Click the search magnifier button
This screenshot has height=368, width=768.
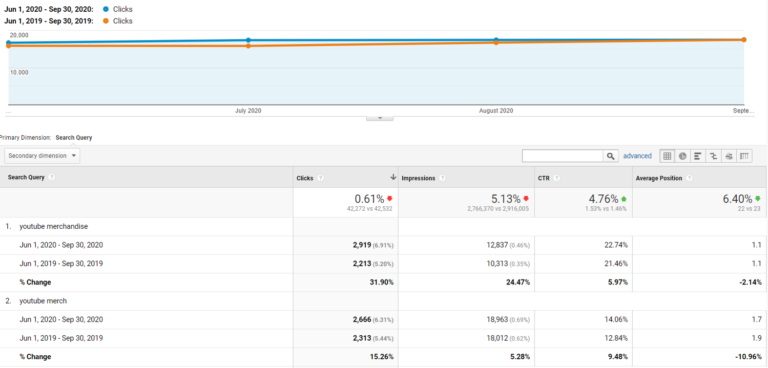click(610, 156)
